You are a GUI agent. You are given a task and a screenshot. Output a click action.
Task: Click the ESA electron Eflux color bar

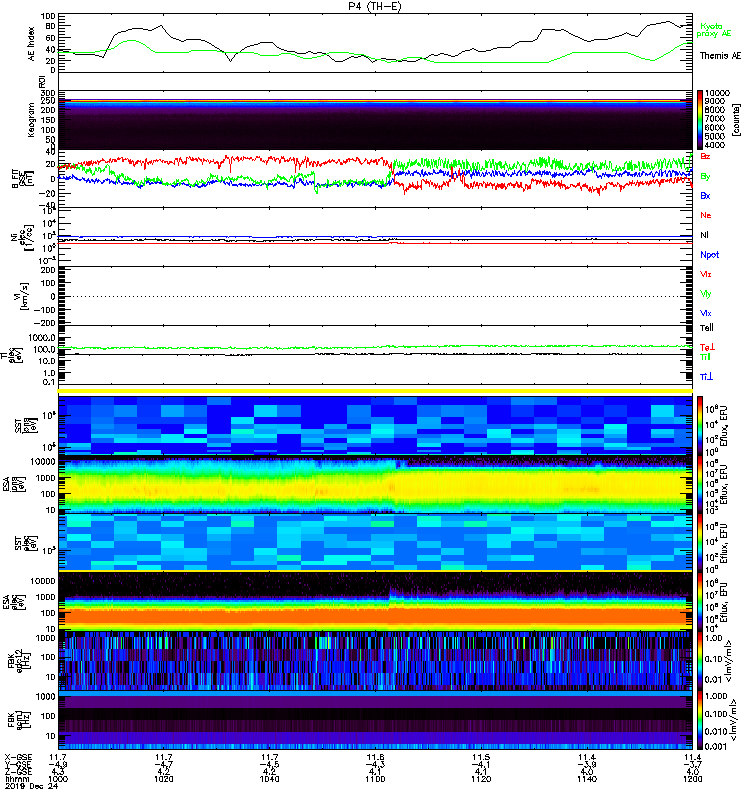pos(700,600)
